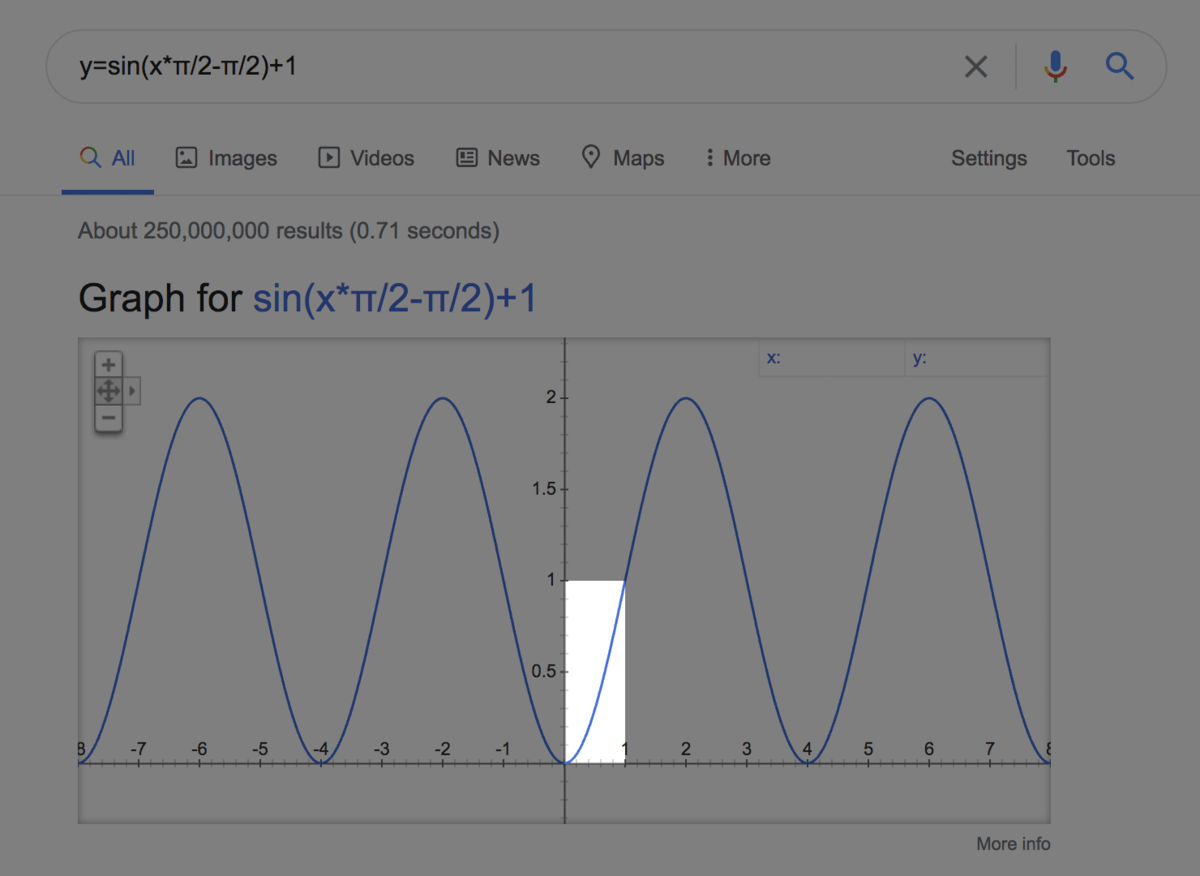The image size is (1200, 876).
Task: Select the All results tab
Action: click(x=108, y=158)
